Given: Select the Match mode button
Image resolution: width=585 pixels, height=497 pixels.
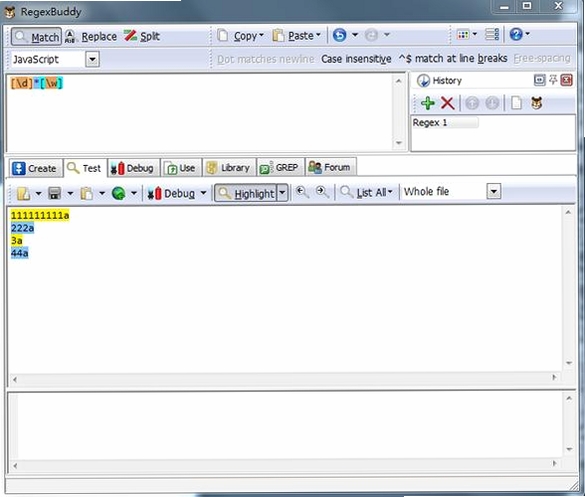Looking at the screenshot, I should tap(36, 37).
